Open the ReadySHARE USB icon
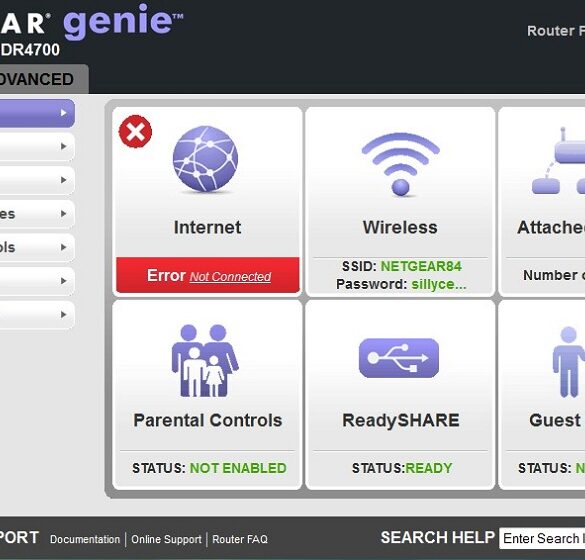585x560 pixels. 399,358
